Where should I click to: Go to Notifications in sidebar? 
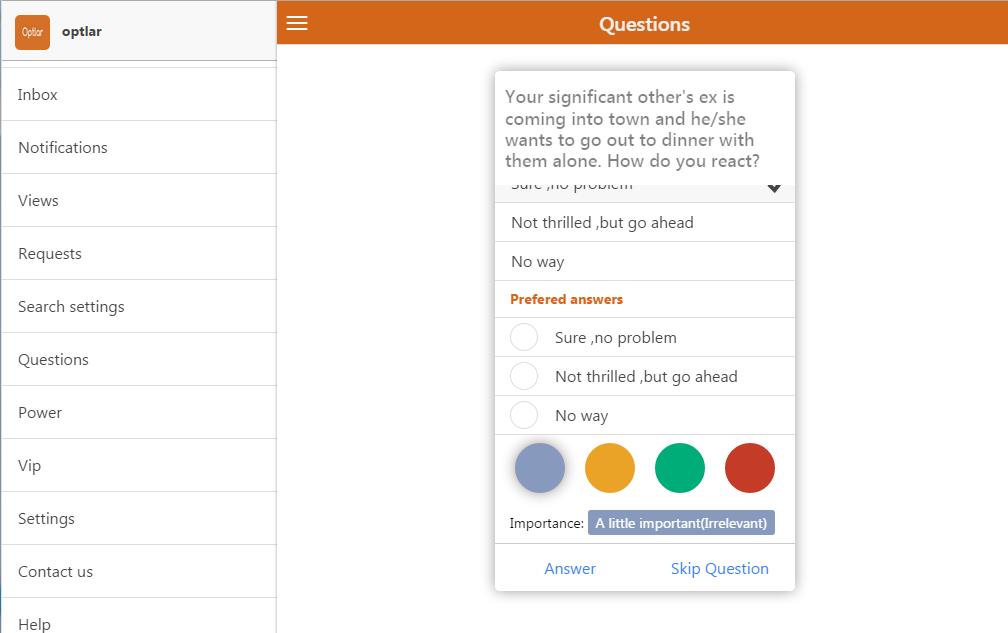pyautogui.click(x=63, y=148)
